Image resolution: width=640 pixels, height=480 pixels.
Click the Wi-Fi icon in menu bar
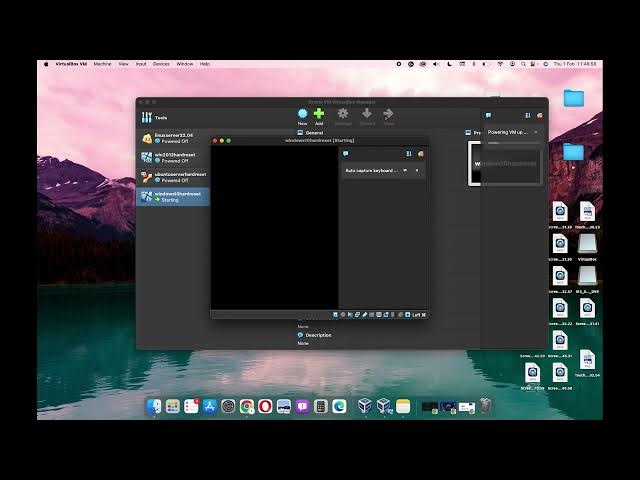(500, 64)
